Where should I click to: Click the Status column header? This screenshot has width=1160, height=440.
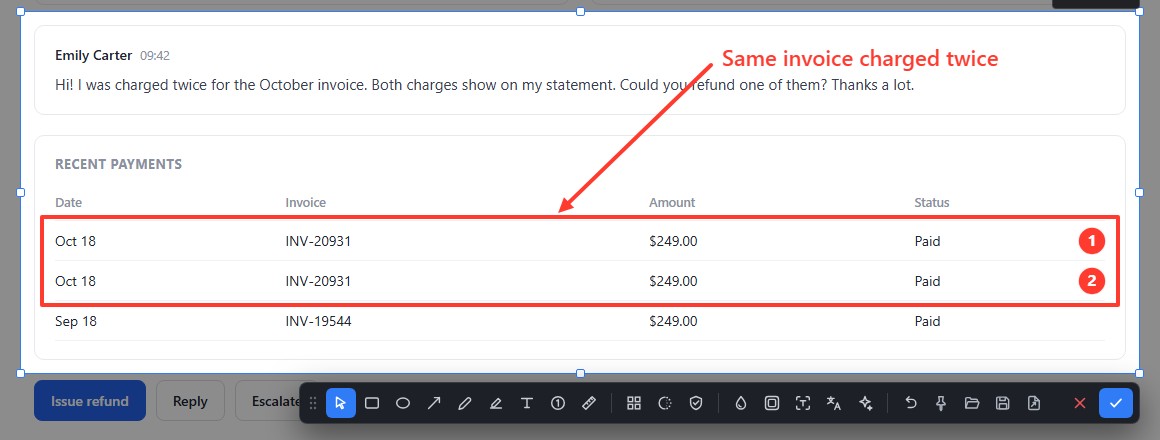[932, 202]
